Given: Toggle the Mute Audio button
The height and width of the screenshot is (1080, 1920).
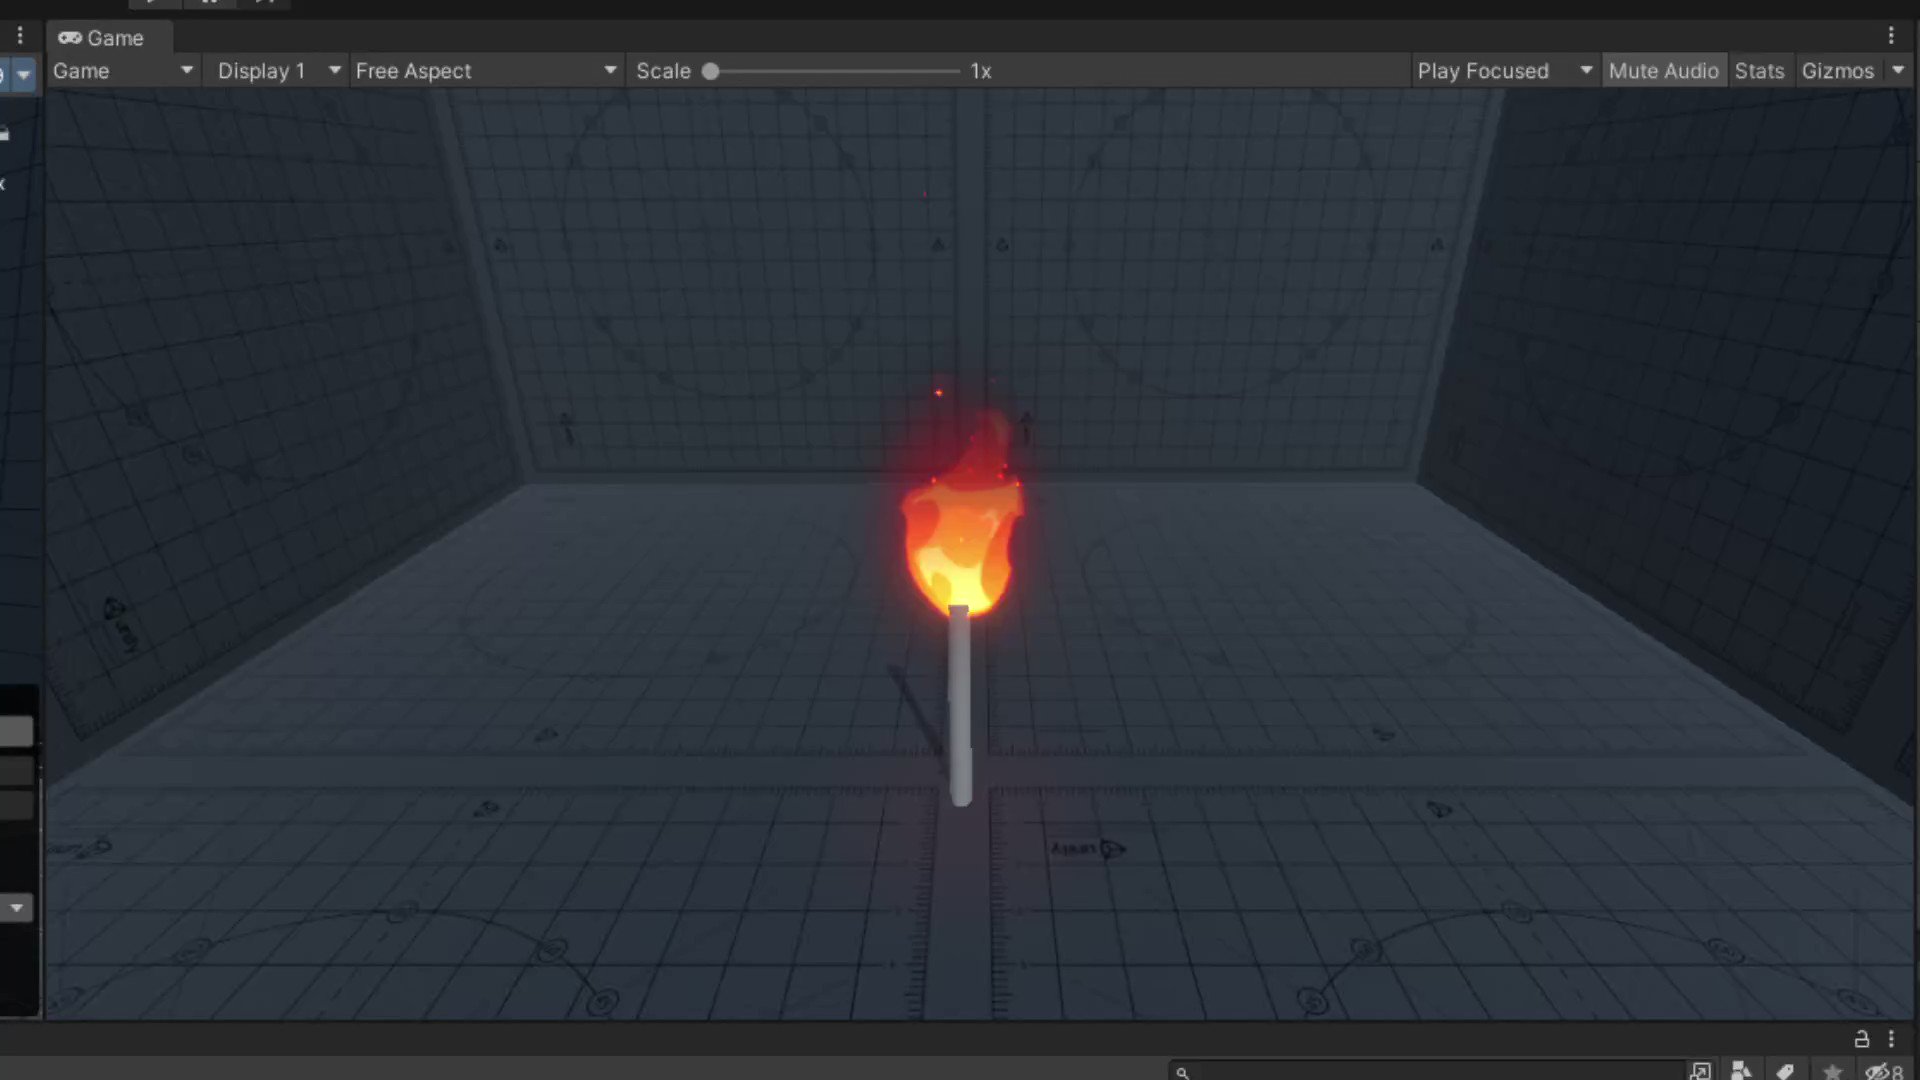Looking at the screenshot, I should tap(1663, 71).
